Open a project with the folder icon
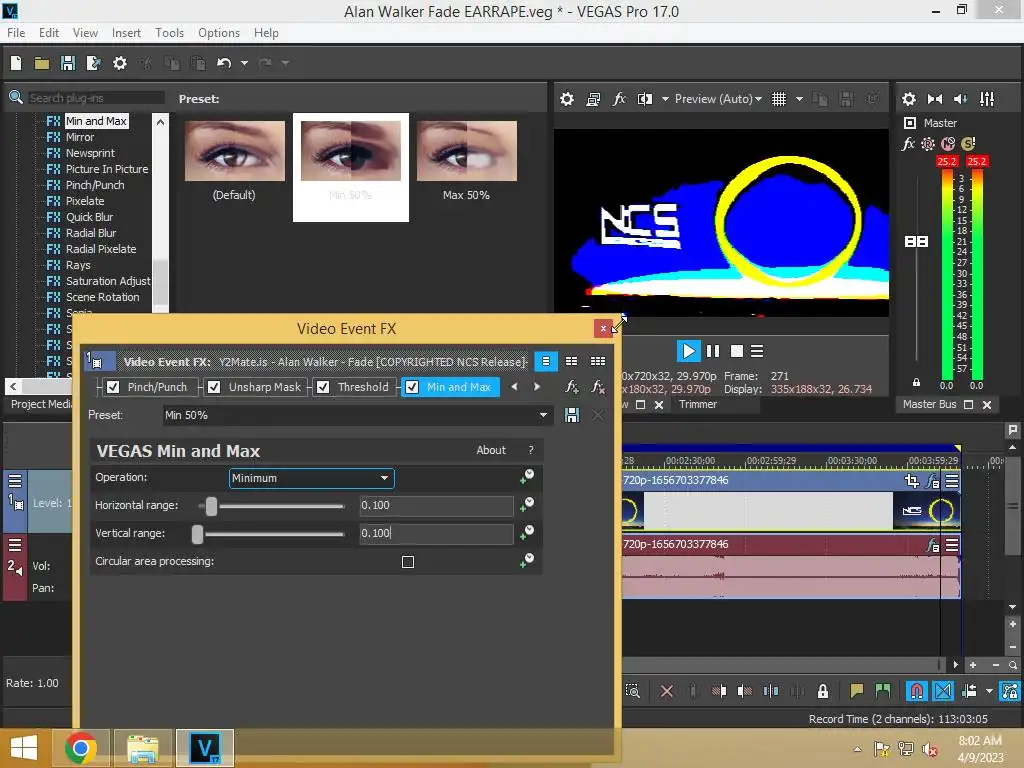 click(42, 63)
